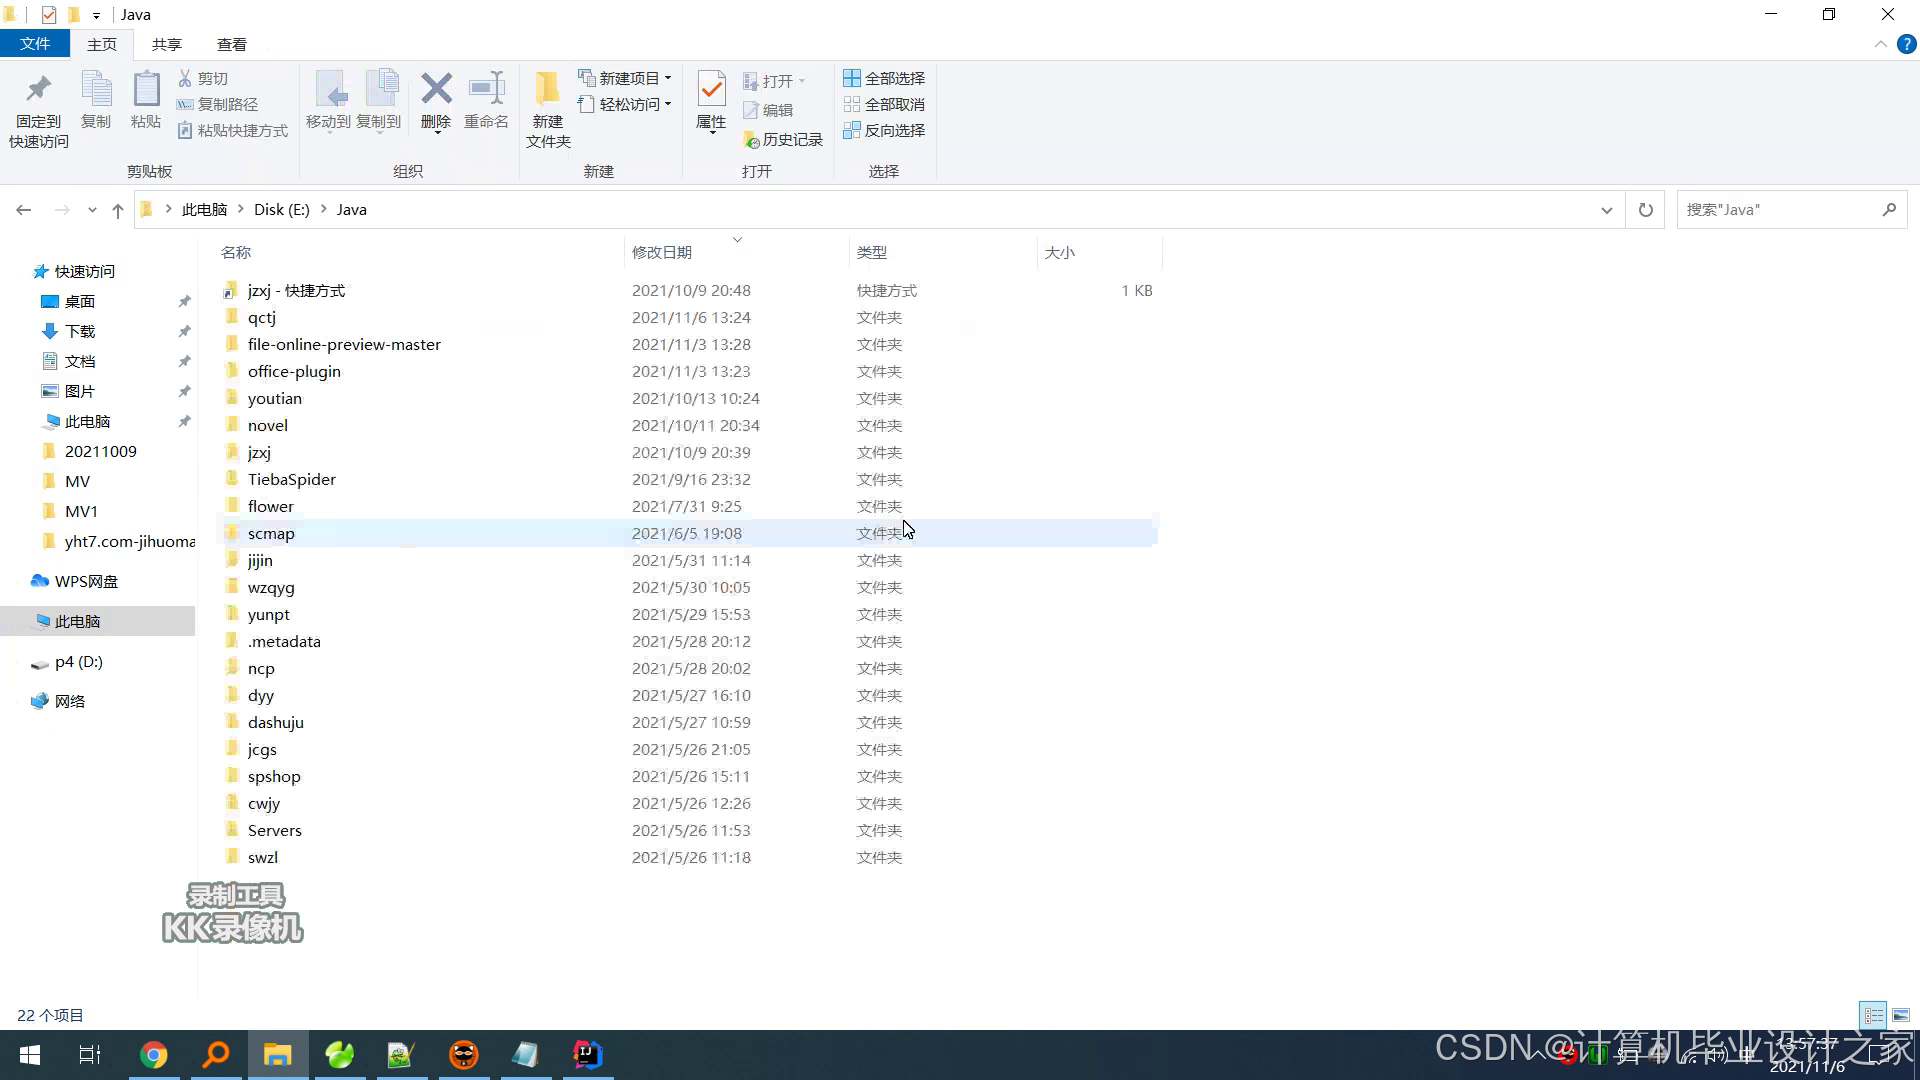Open recent locations dropdown arrow
The width and height of the screenshot is (1920, 1080).
[92, 210]
